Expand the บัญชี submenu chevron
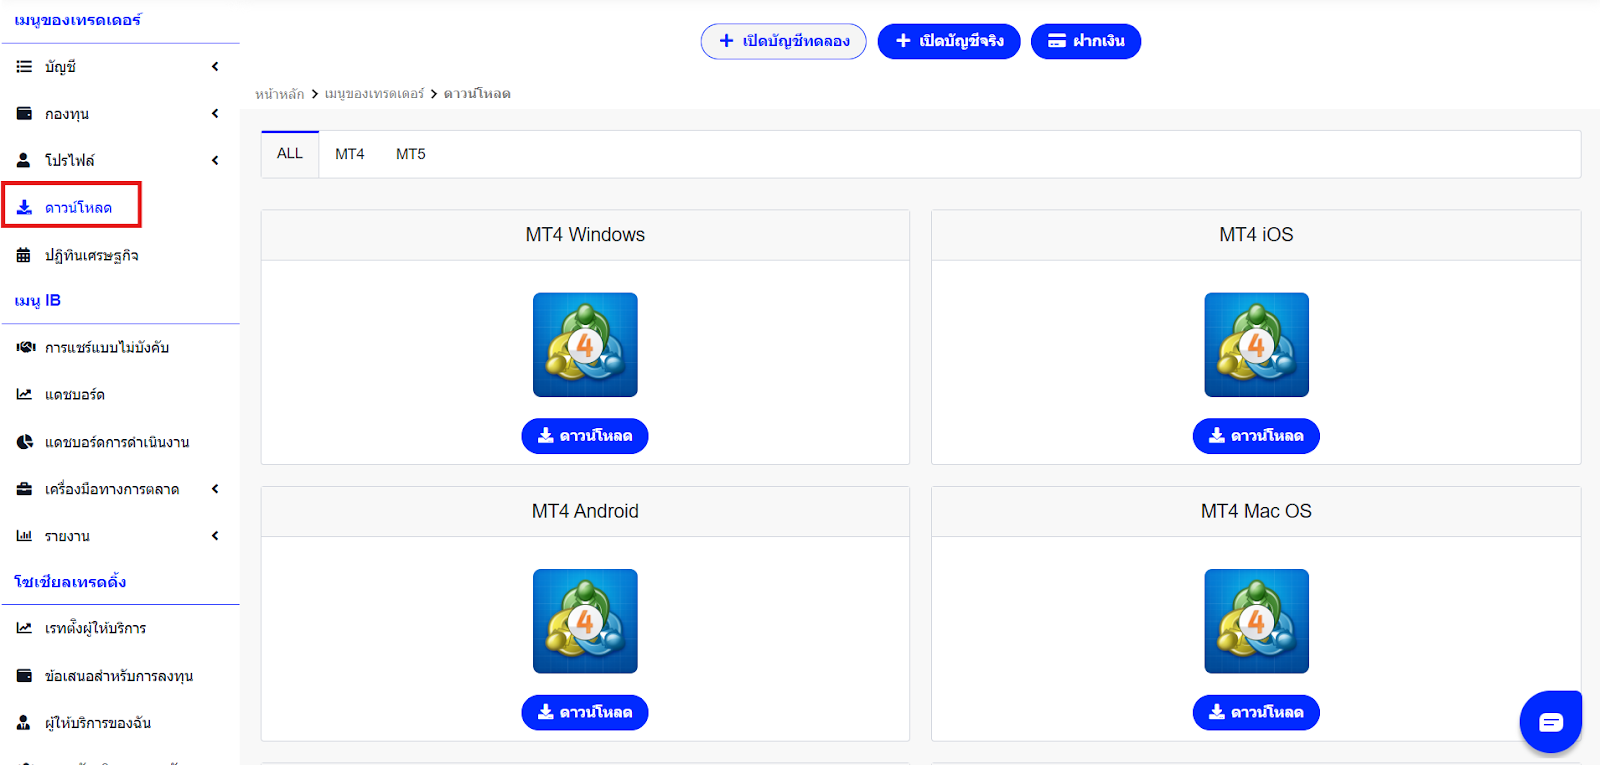 (x=215, y=67)
